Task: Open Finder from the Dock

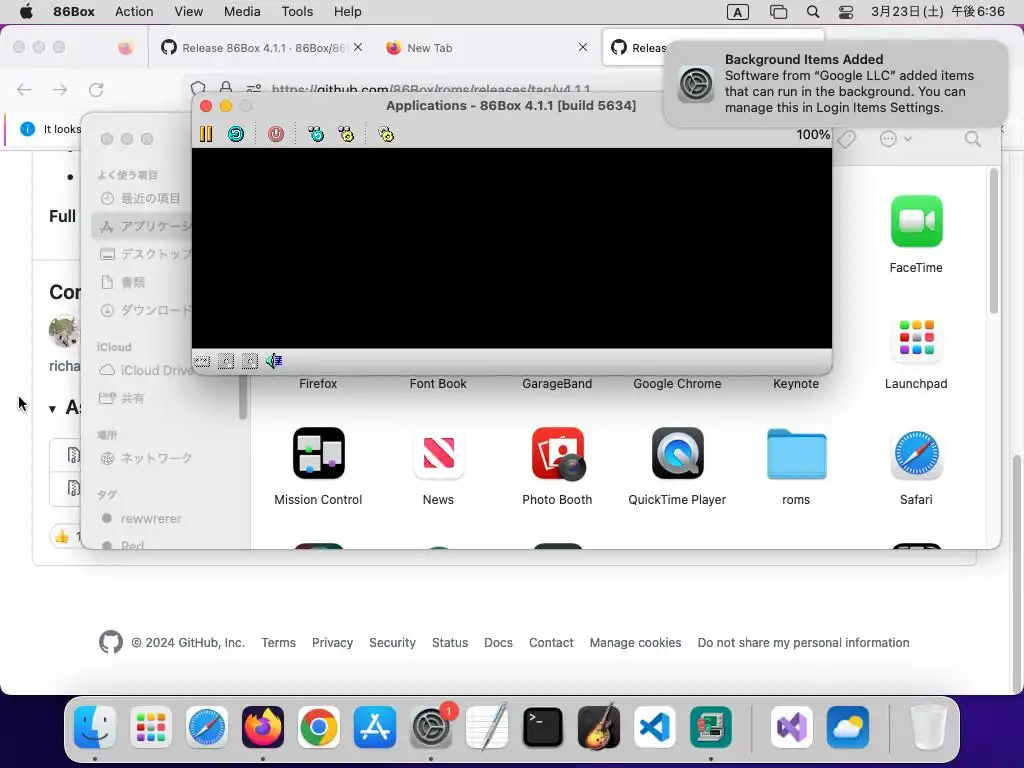Action: (95, 727)
